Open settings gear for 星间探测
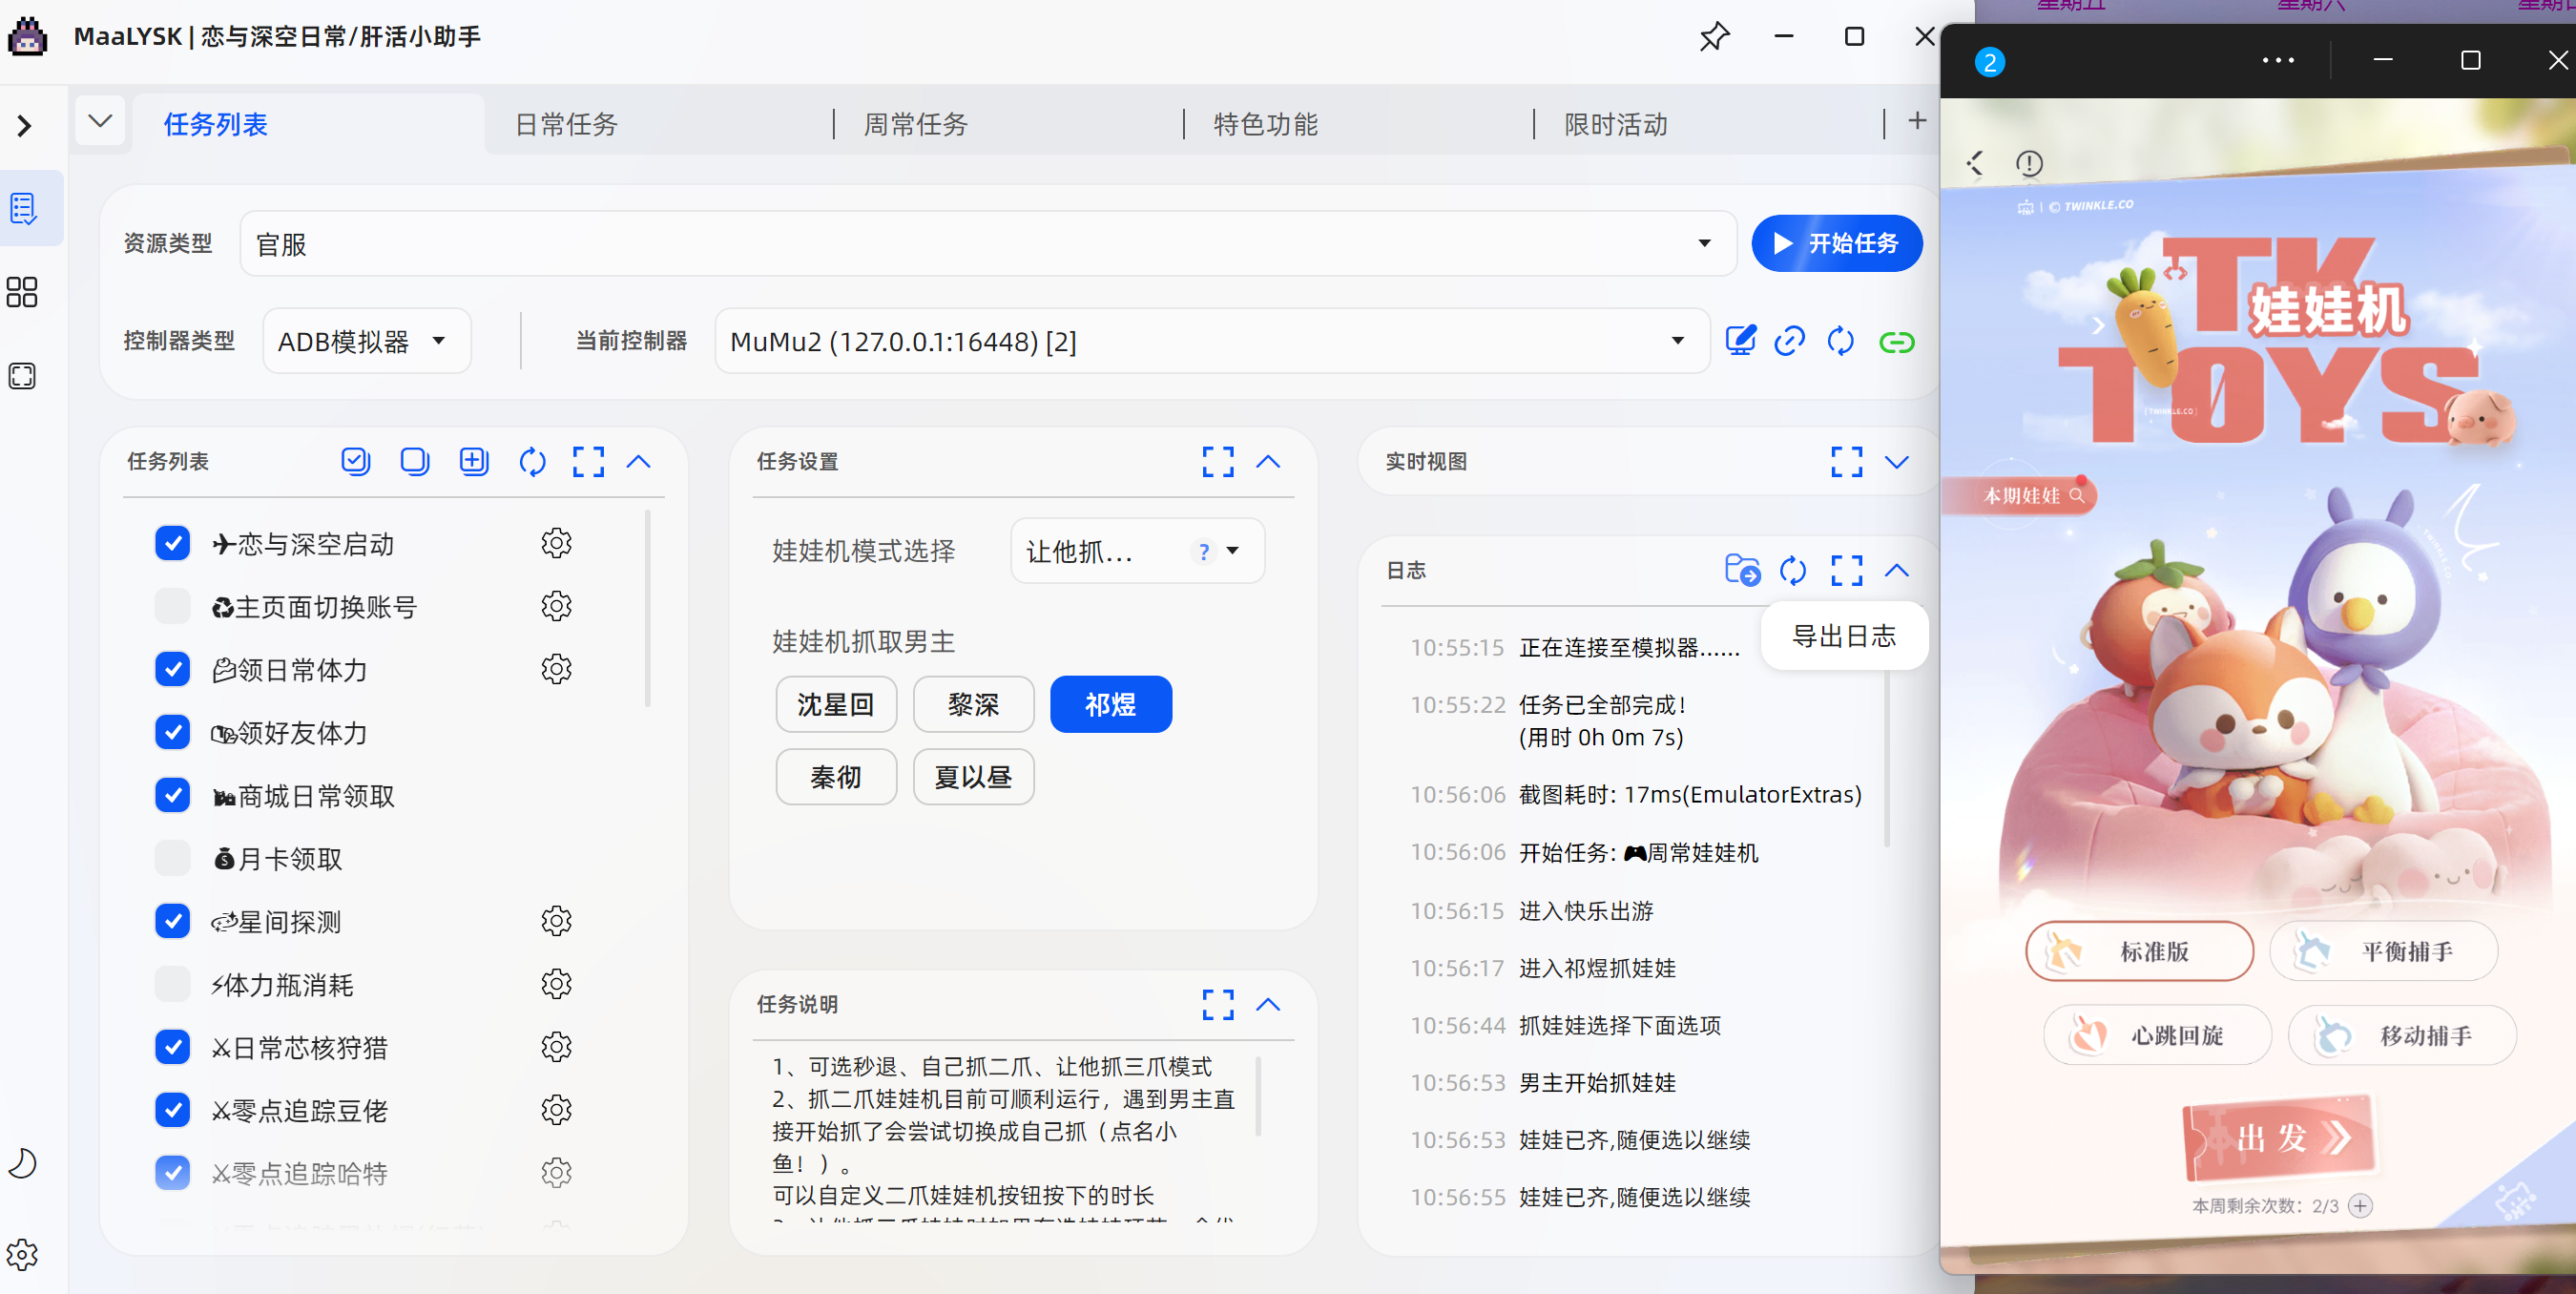 556,921
